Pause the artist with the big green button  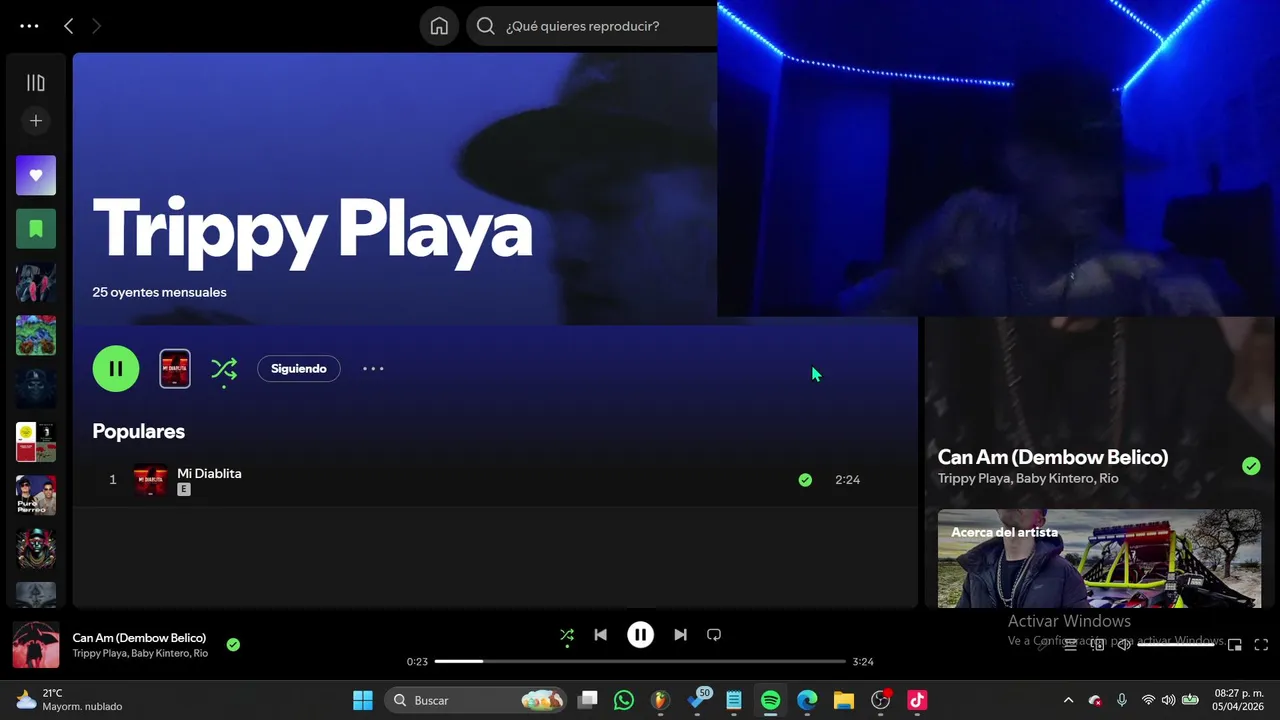116,368
